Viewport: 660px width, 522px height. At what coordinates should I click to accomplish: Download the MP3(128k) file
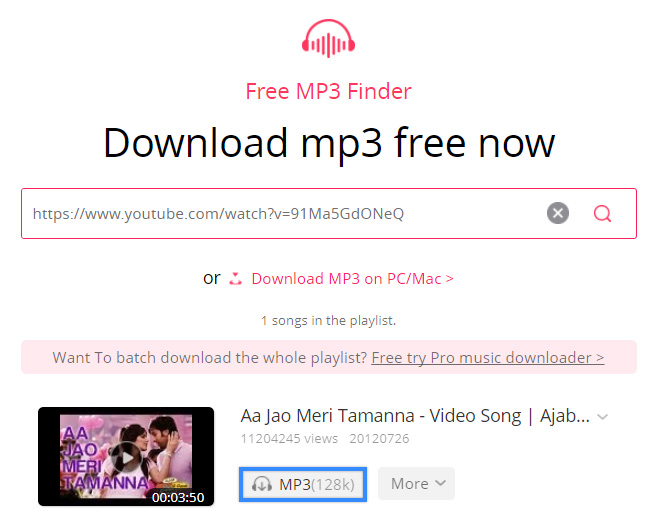point(303,485)
